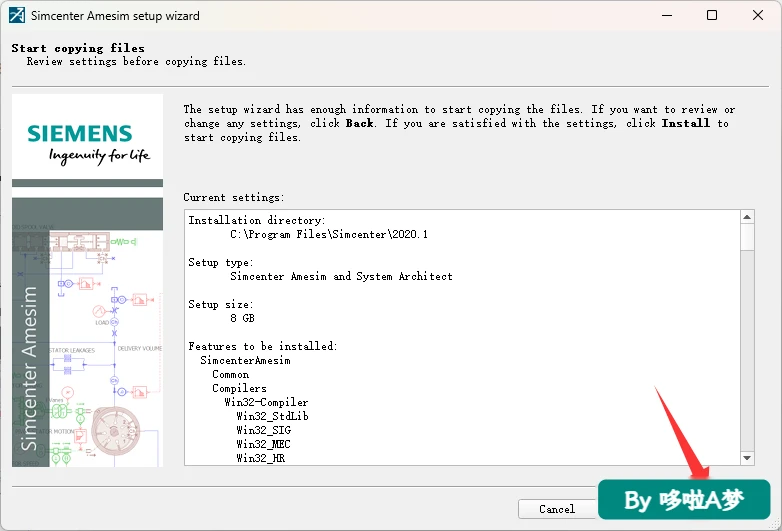This screenshot has height=531, width=782.
Task: Maximize the setup wizard window
Action: click(712, 15)
